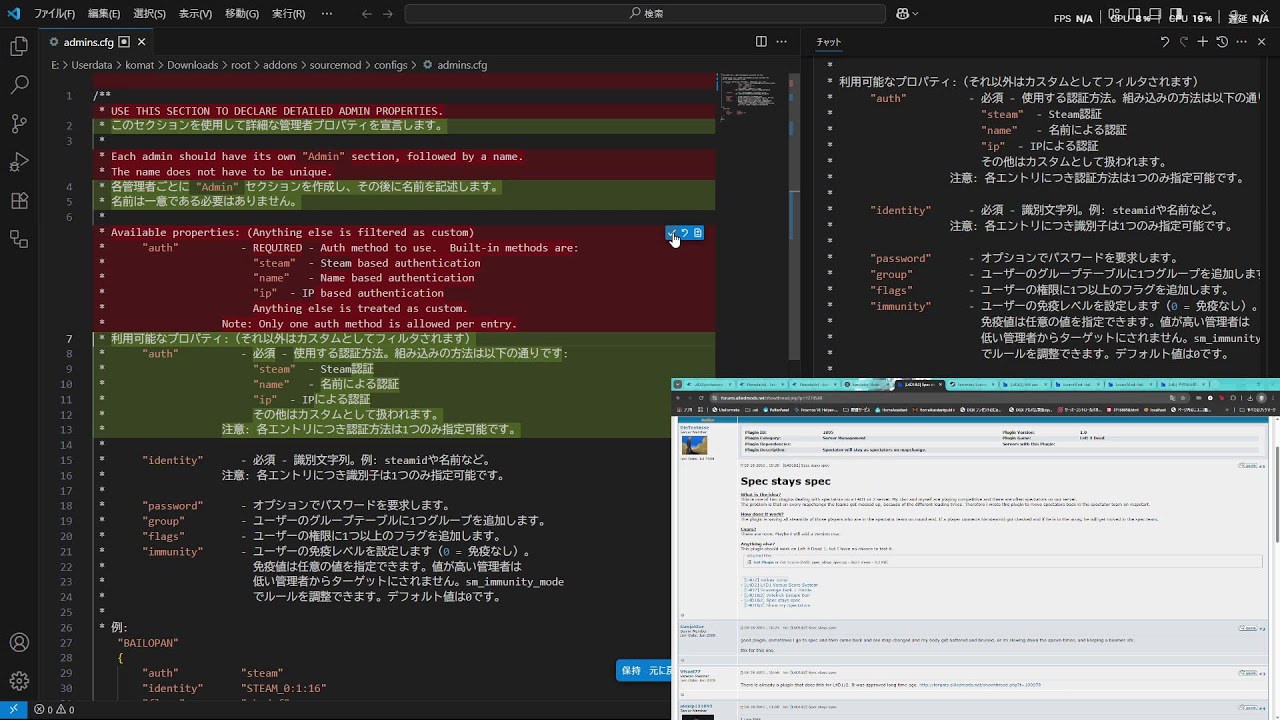Image resolution: width=1280 pixels, height=720 pixels.
Task: Click the 保持 button
Action: [631, 671]
